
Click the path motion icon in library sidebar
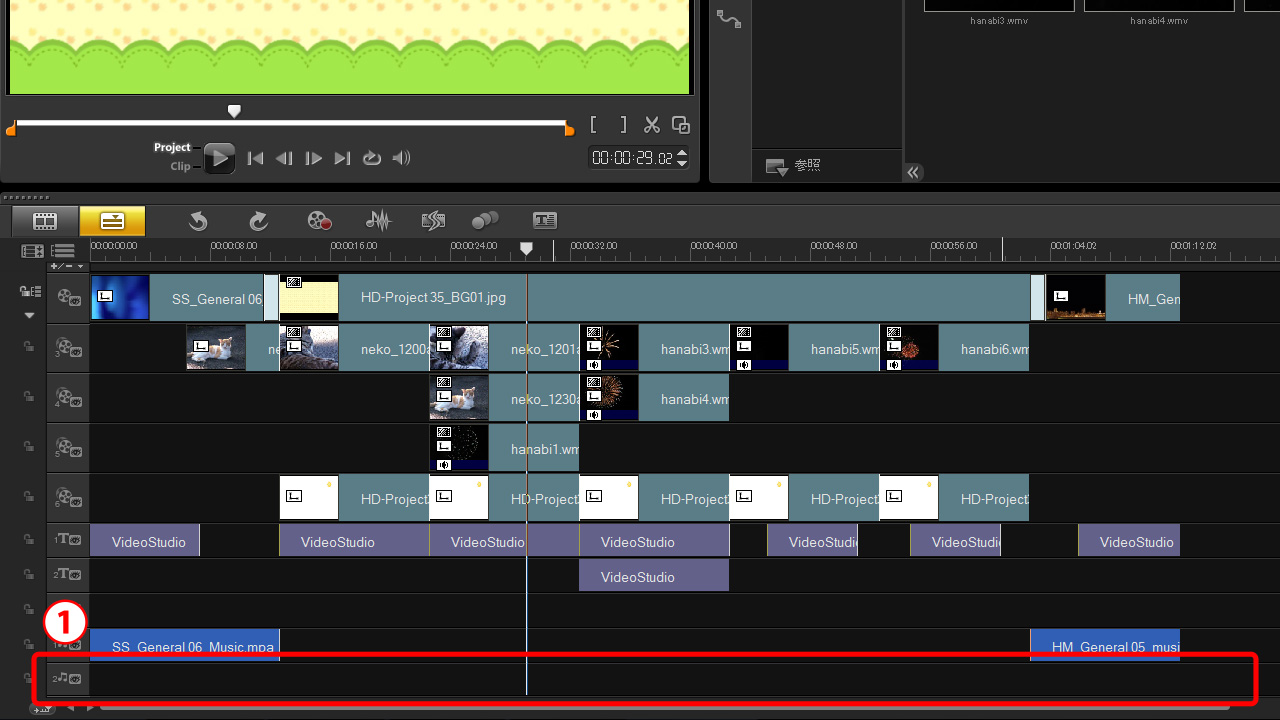tap(729, 19)
